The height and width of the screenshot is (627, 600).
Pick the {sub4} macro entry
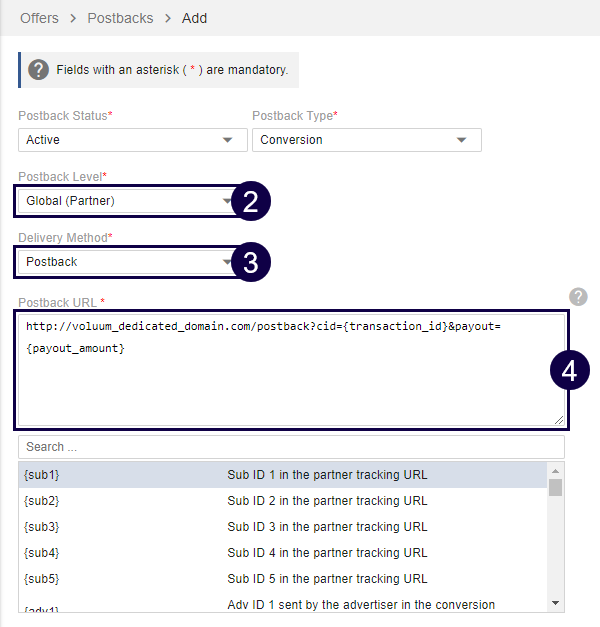point(283,553)
